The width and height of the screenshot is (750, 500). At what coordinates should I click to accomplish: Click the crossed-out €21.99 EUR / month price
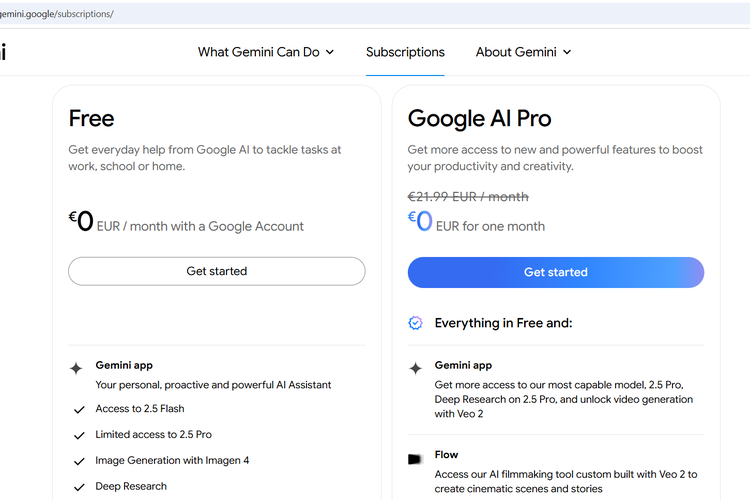tap(468, 197)
